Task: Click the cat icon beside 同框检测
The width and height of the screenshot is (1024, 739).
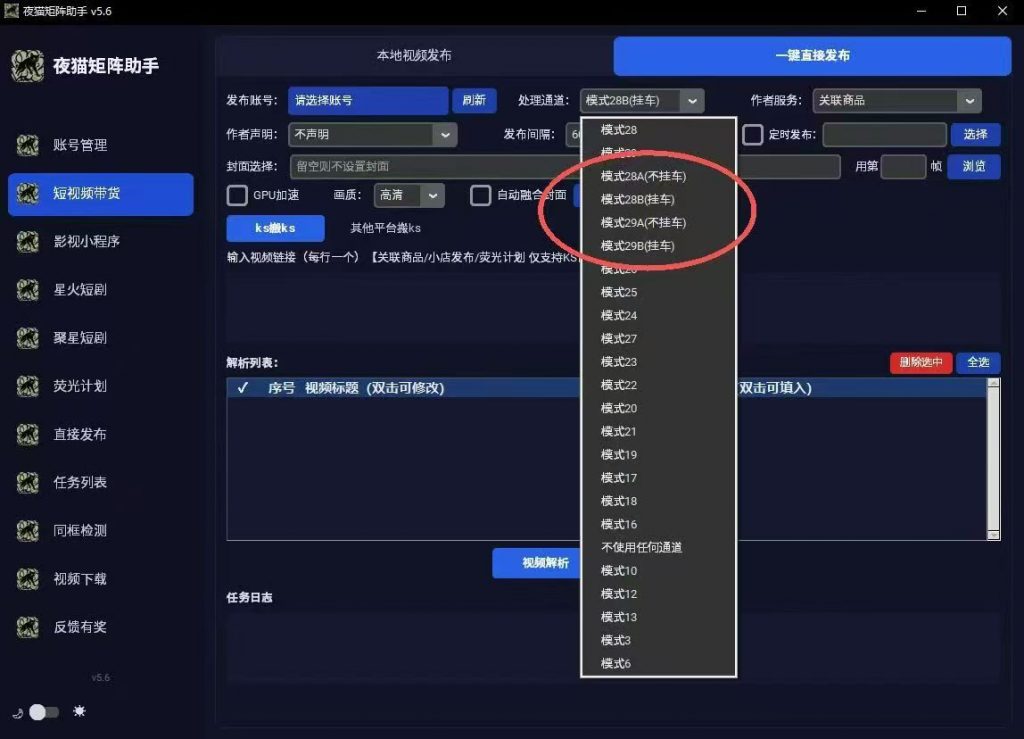Action: point(27,531)
